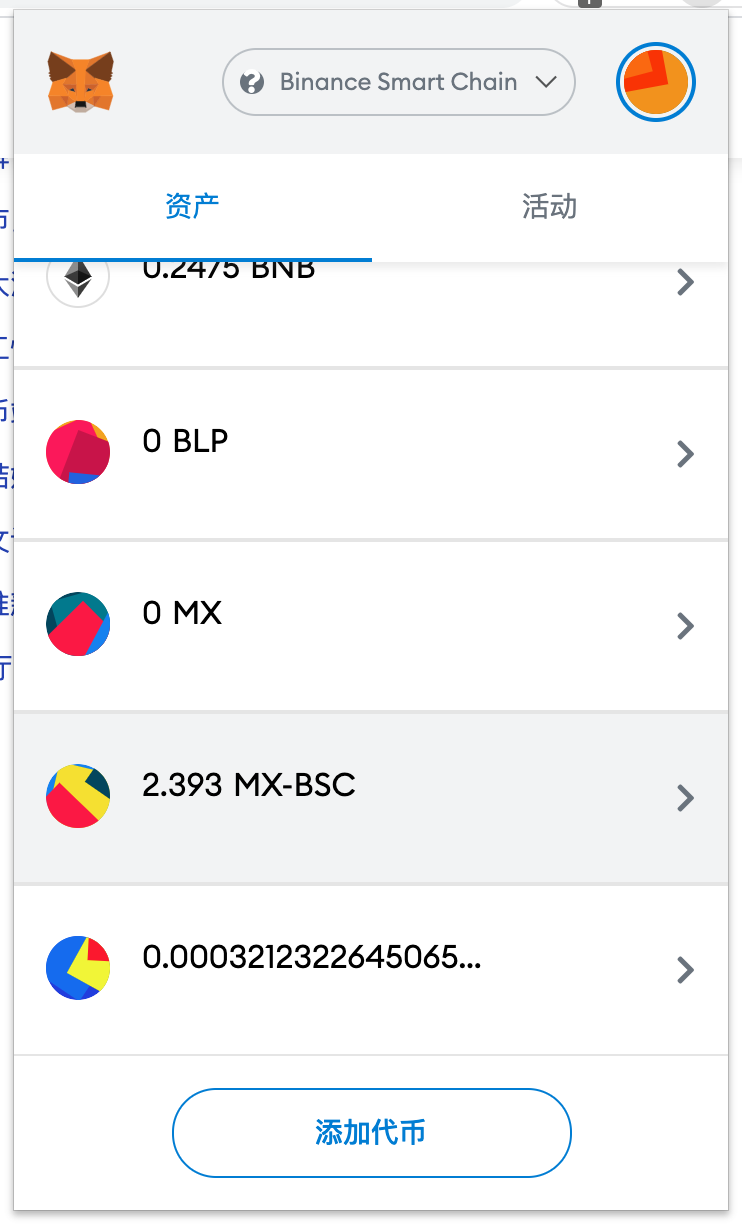Image resolution: width=742 pixels, height=1228 pixels.
Task: Click the 添加代币 button
Action: pos(372,1133)
